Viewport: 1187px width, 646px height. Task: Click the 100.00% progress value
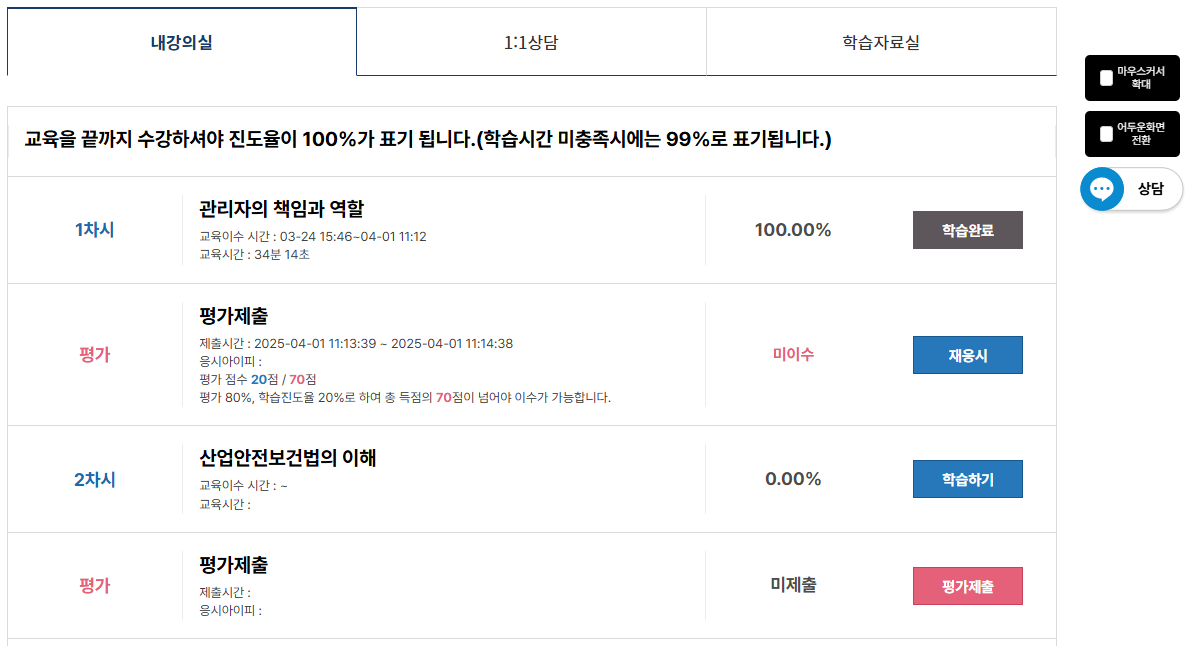point(793,230)
